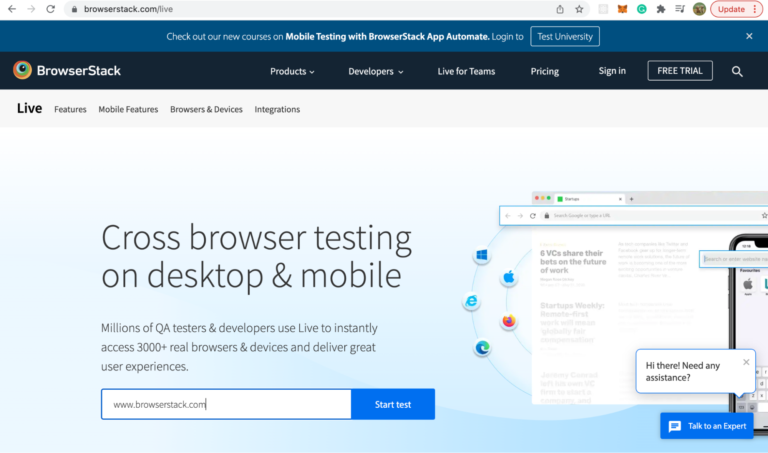This screenshot has width=768, height=453.
Task: Click the URL field containing www.browserstack.com
Action: pyautogui.click(x=226, y=404)
